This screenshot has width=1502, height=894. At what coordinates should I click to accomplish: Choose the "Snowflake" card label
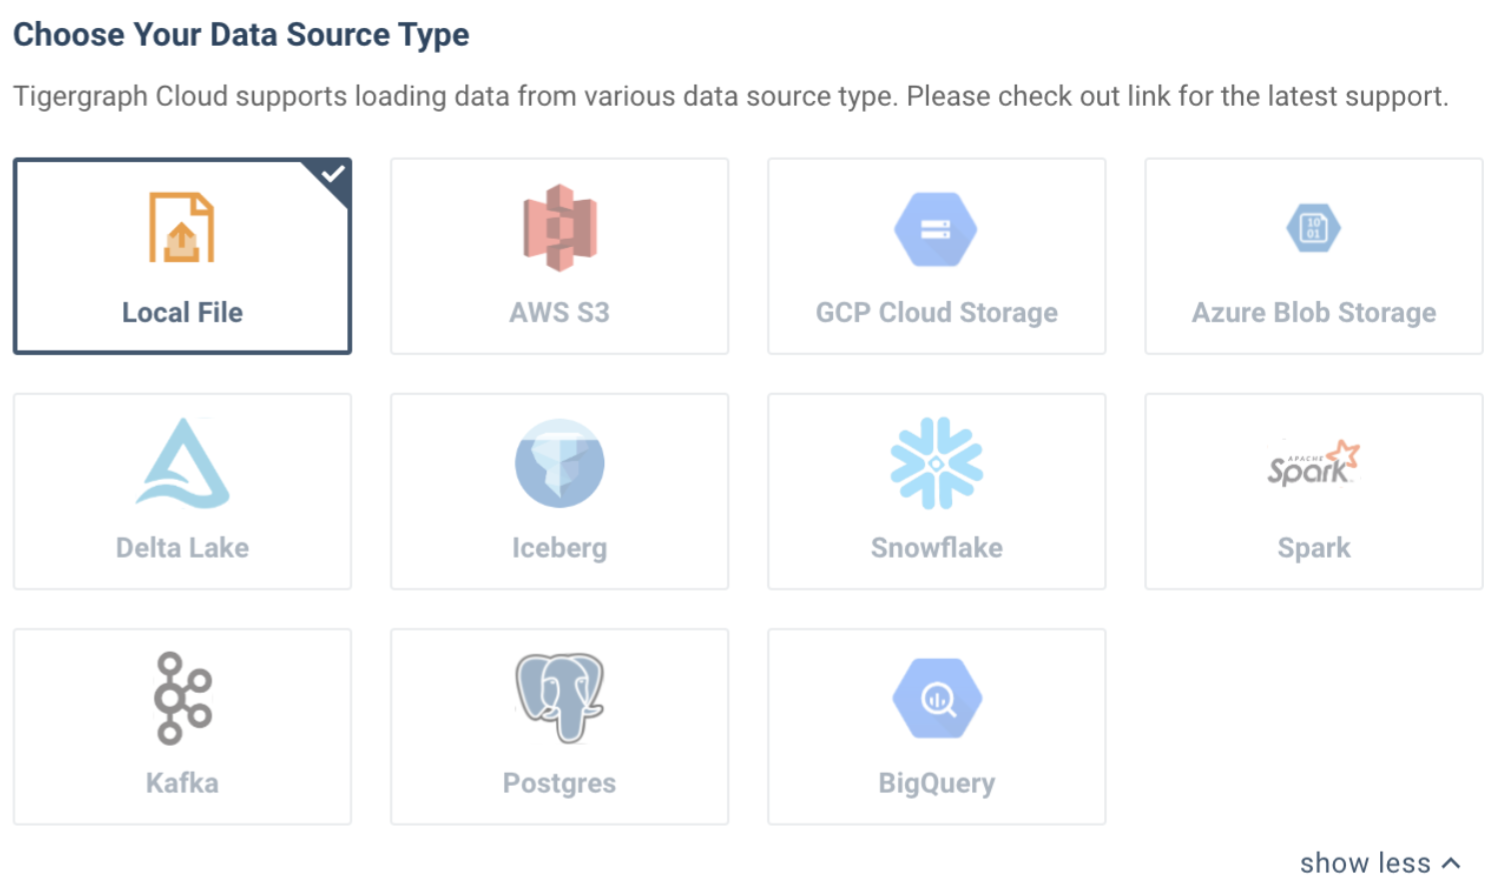pos(936,548)
